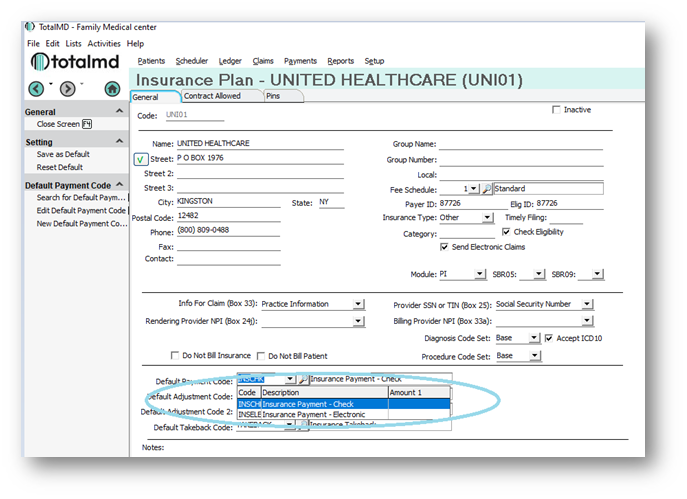Click Save as Default in sidebar
Image resolution: width=687 pixels, height=499 pixels.
coord(63,154)
